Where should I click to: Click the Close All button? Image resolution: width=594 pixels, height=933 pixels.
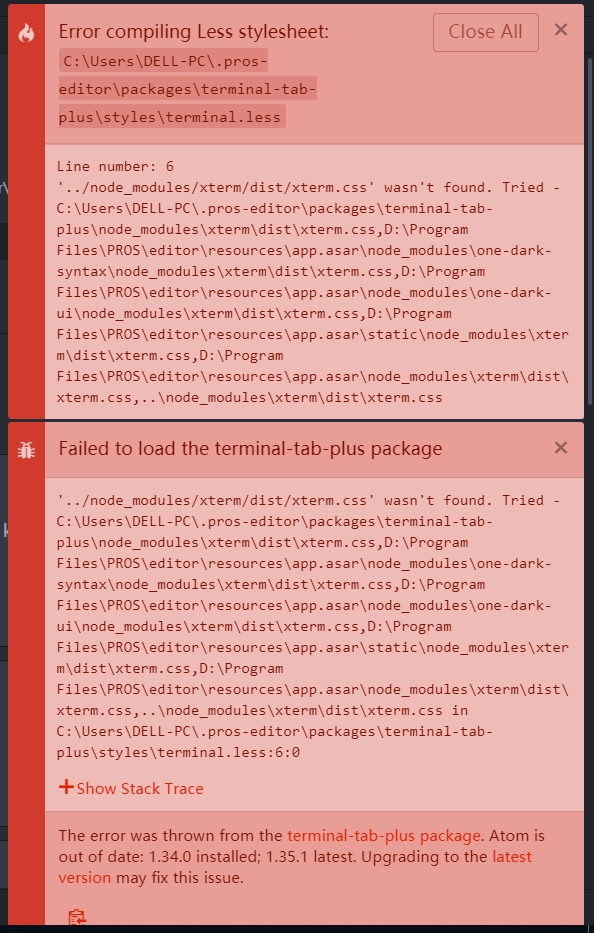point(486,32)
